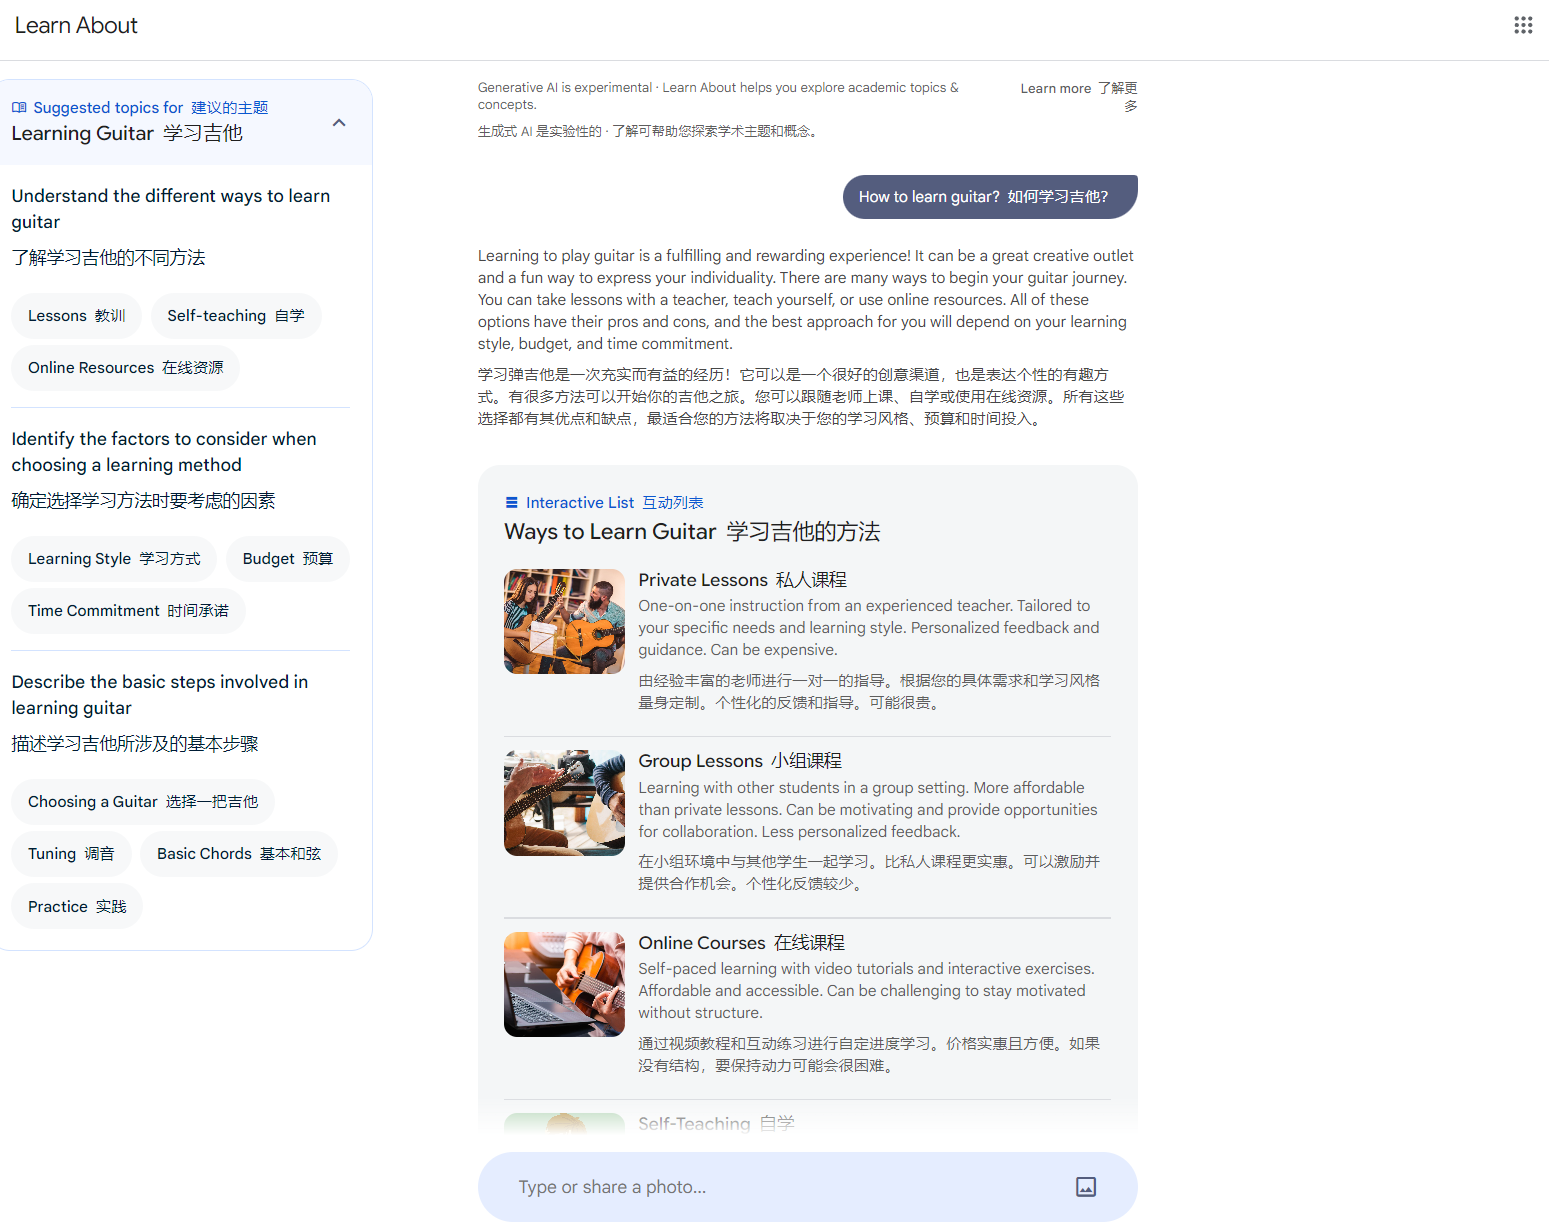Focus the Type or share a photo field
1549x1232 pixels.
808,1187
